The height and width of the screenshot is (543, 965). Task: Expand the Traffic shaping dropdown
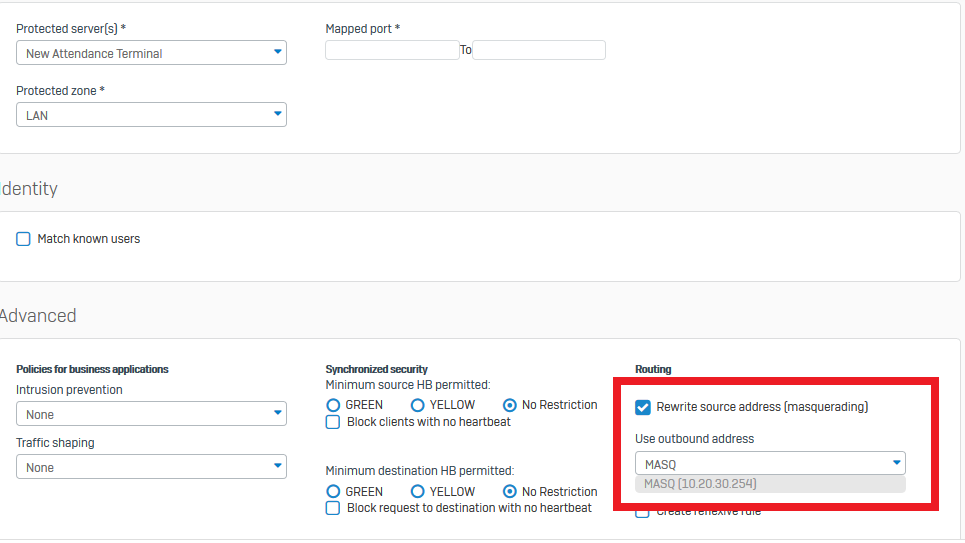click(151, 467)
